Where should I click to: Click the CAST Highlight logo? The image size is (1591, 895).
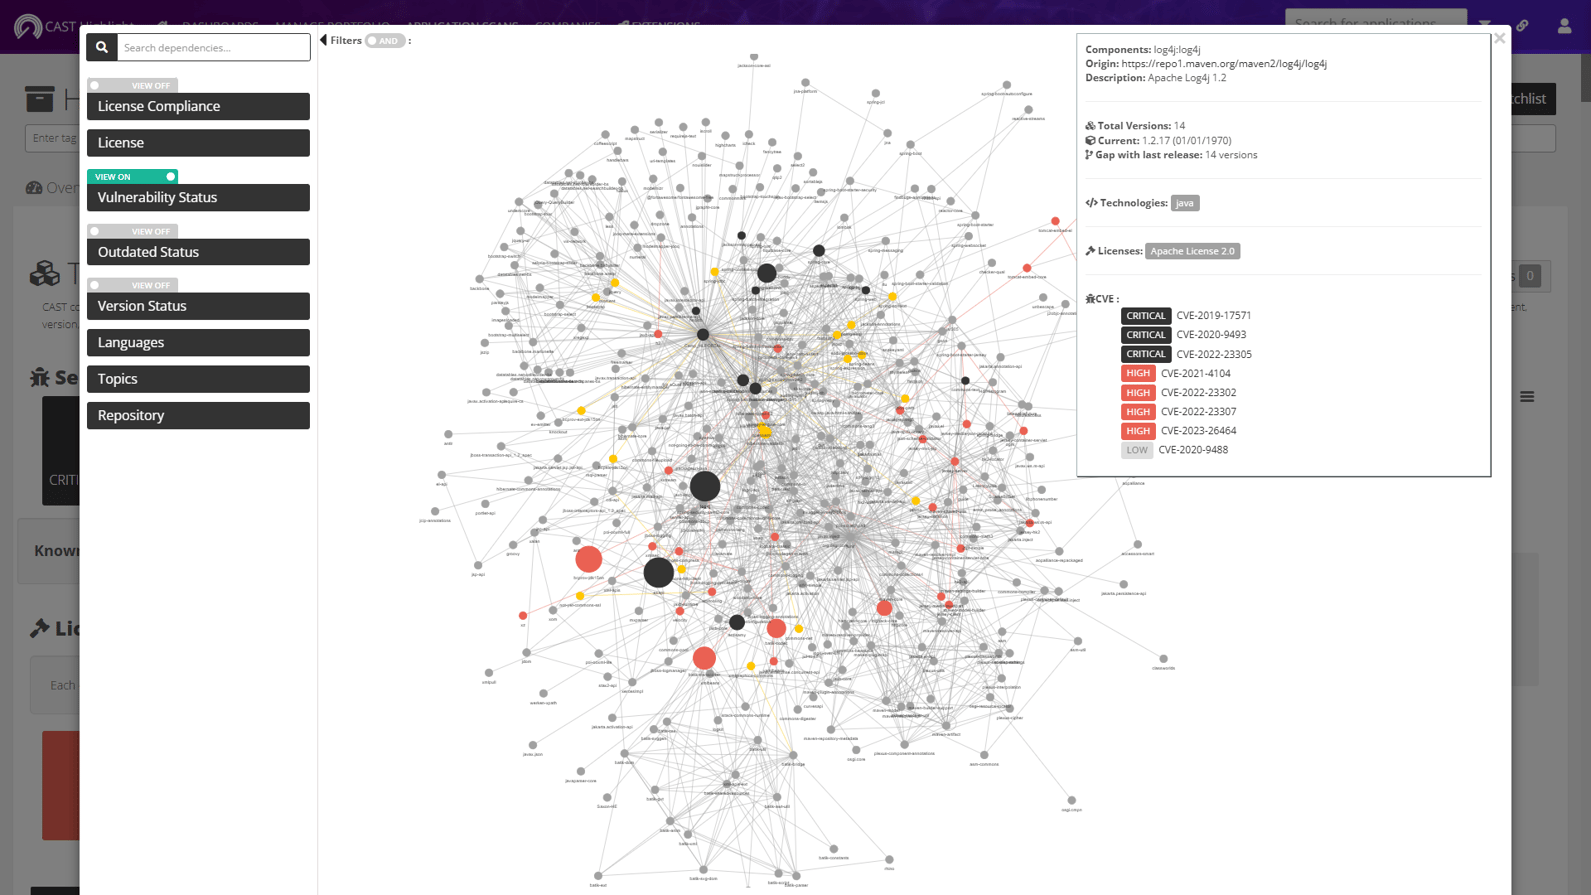pos(28,26)
